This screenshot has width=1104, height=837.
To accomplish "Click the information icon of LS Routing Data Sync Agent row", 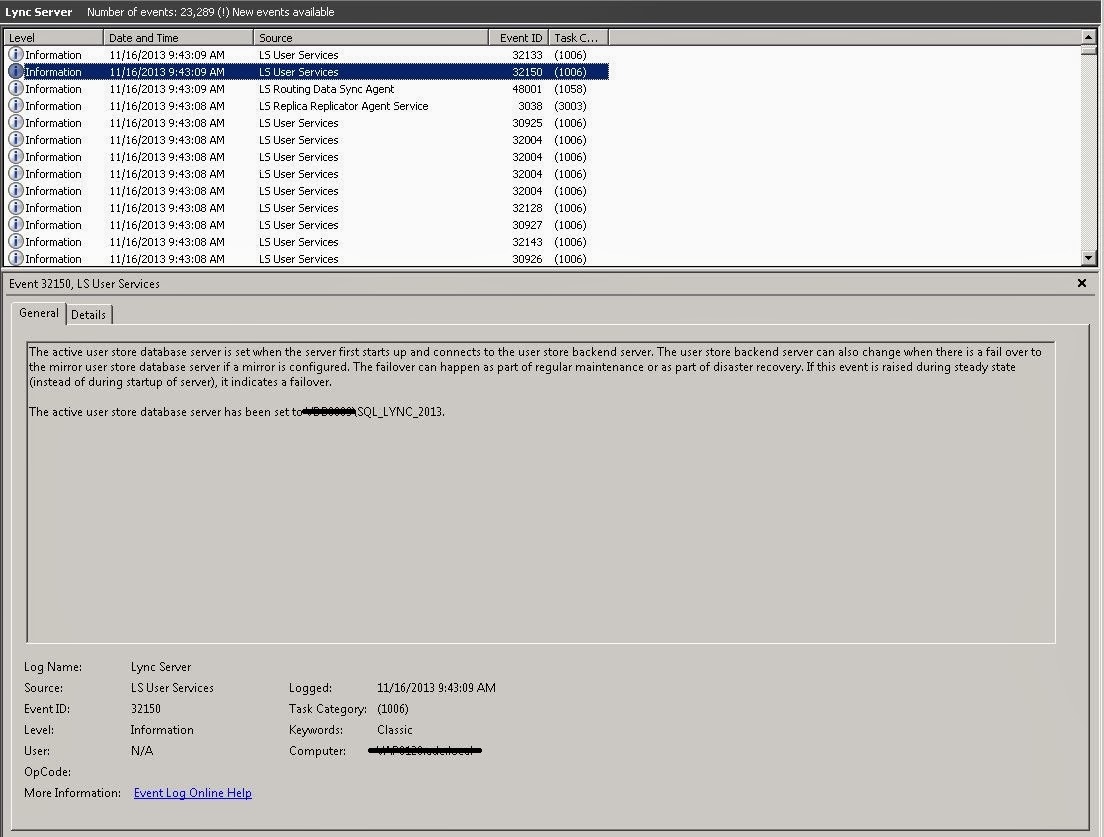I will pyautogui.click(x=15, y=88).
